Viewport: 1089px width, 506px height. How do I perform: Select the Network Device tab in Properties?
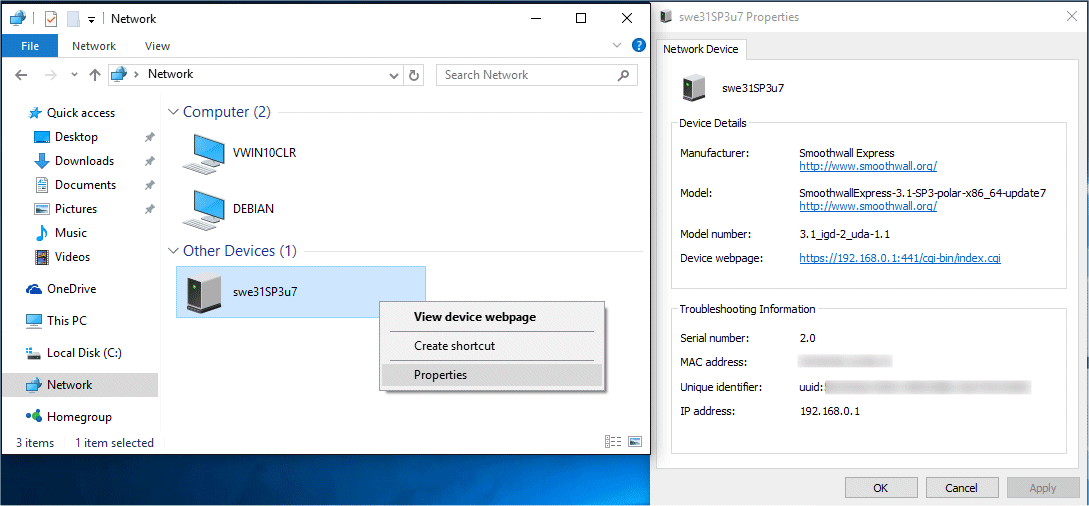(701, 49)
